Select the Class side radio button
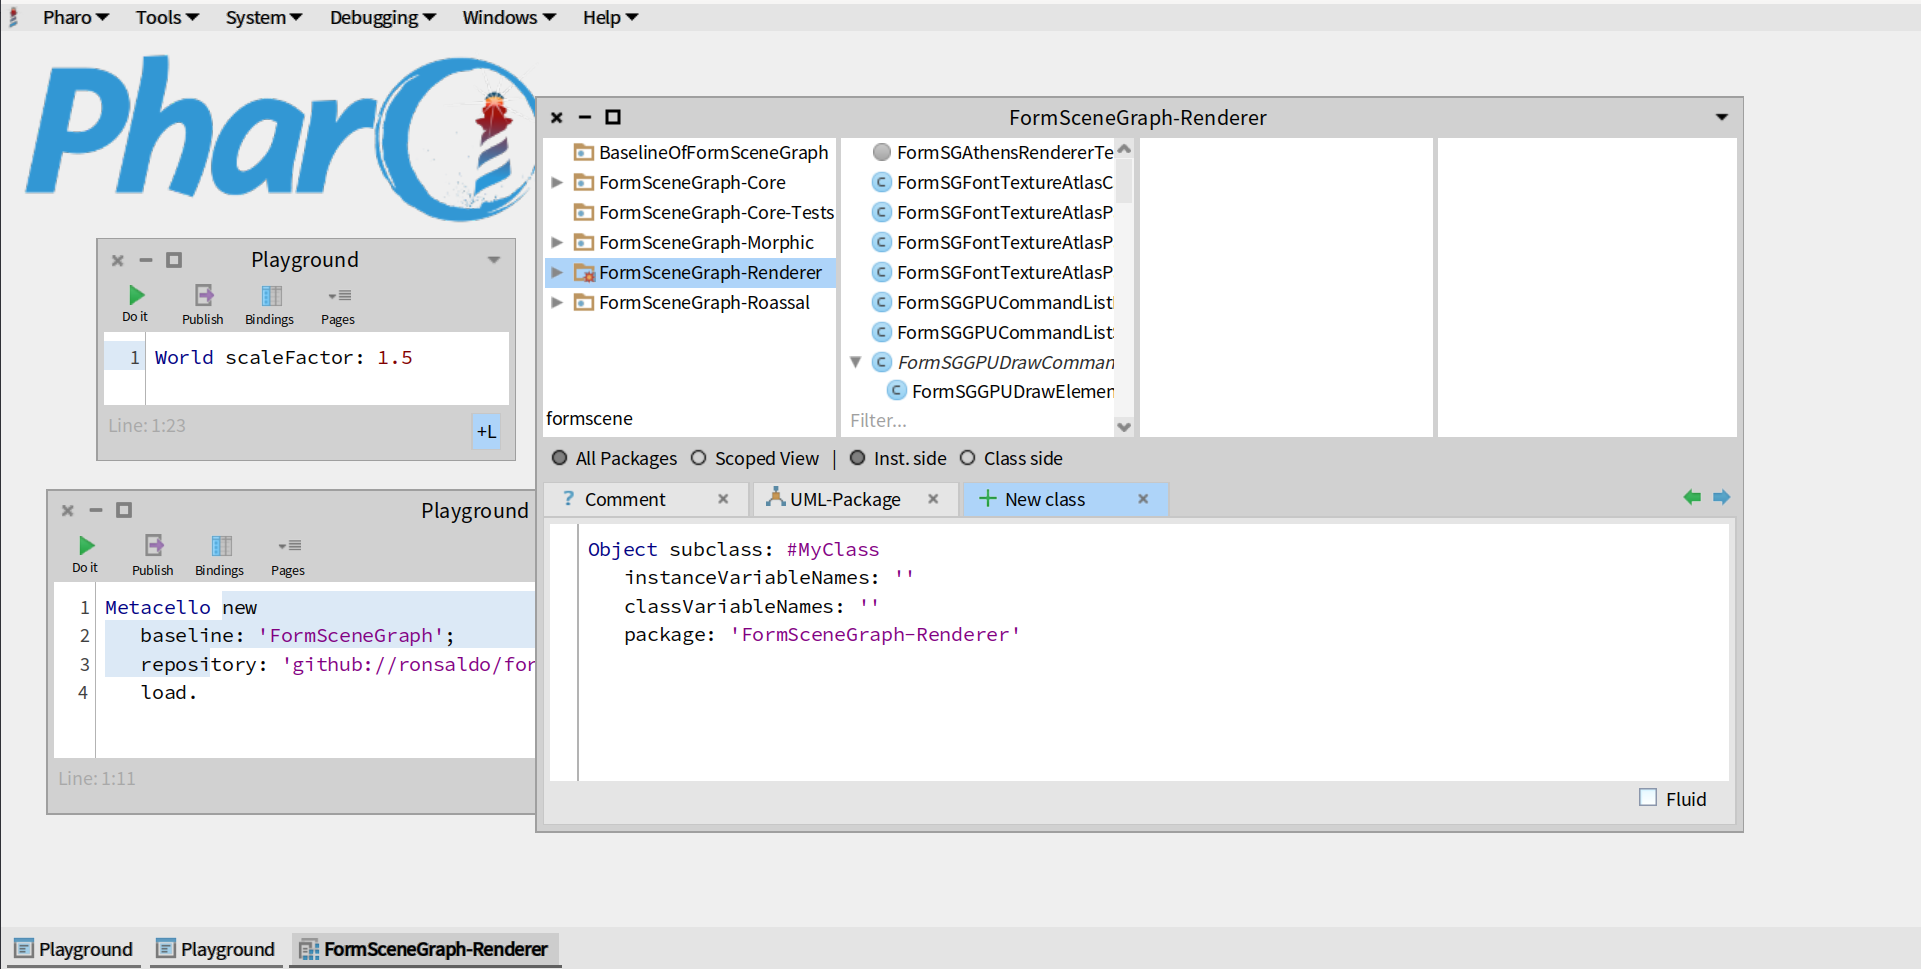1921x969 pixels. point(967,458)
